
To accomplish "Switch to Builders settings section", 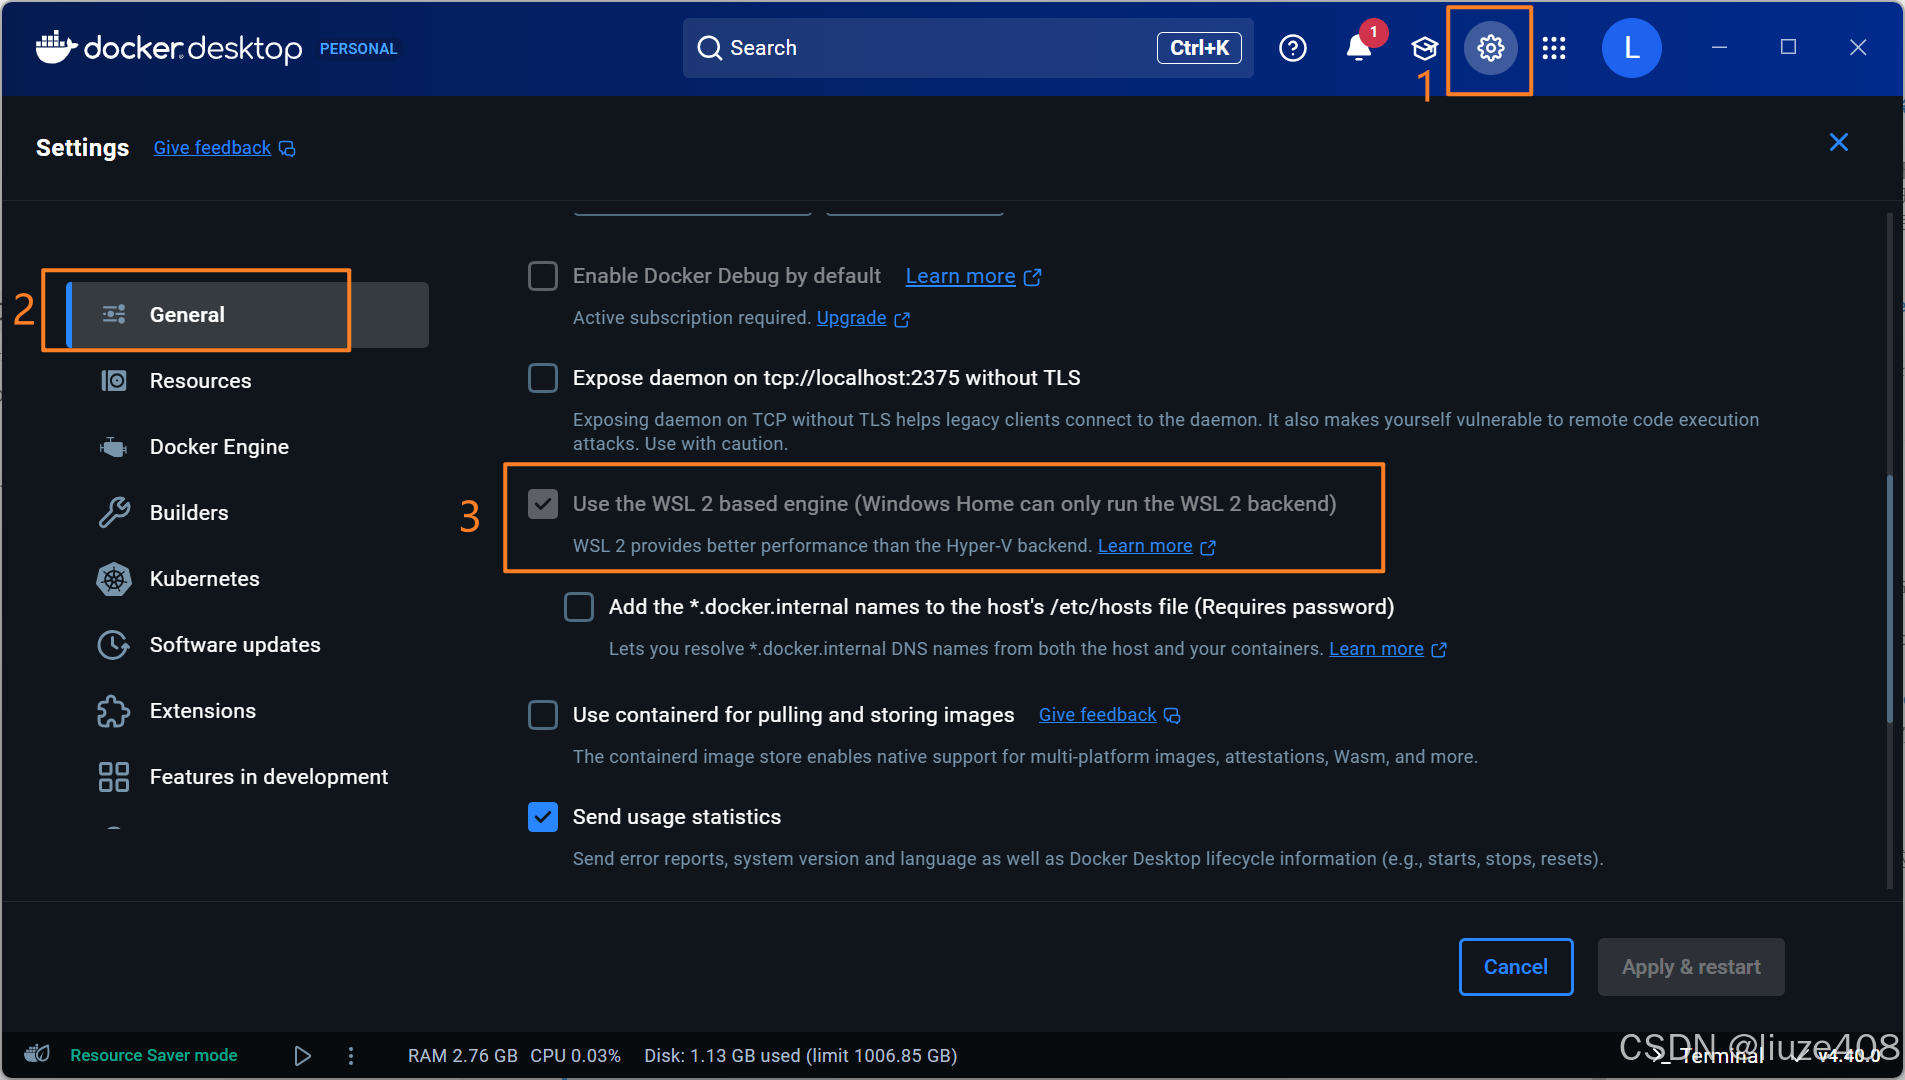I will click(x=247, y=513).
